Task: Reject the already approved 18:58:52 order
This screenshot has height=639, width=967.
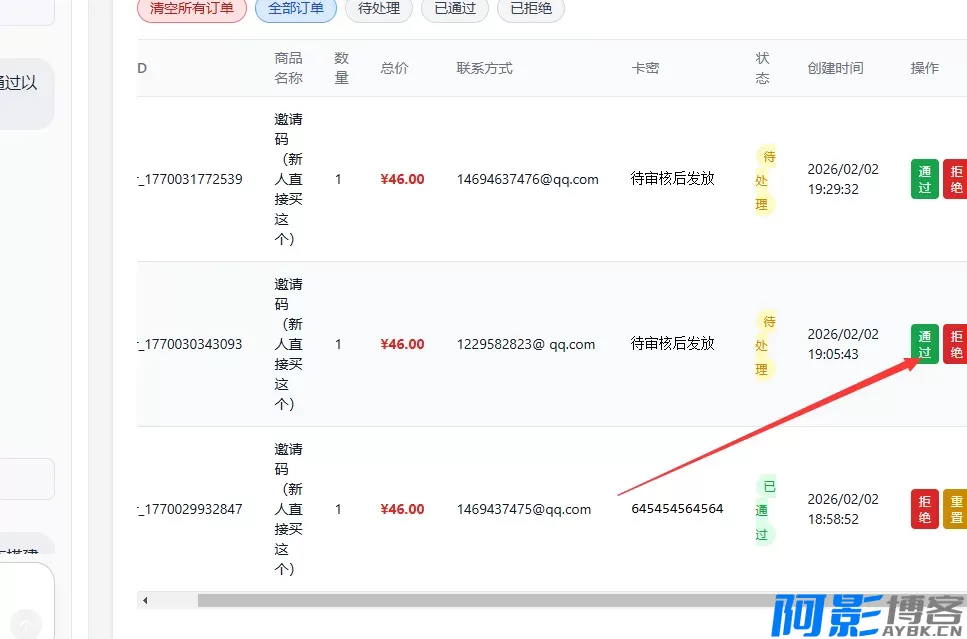Action: 924,509
